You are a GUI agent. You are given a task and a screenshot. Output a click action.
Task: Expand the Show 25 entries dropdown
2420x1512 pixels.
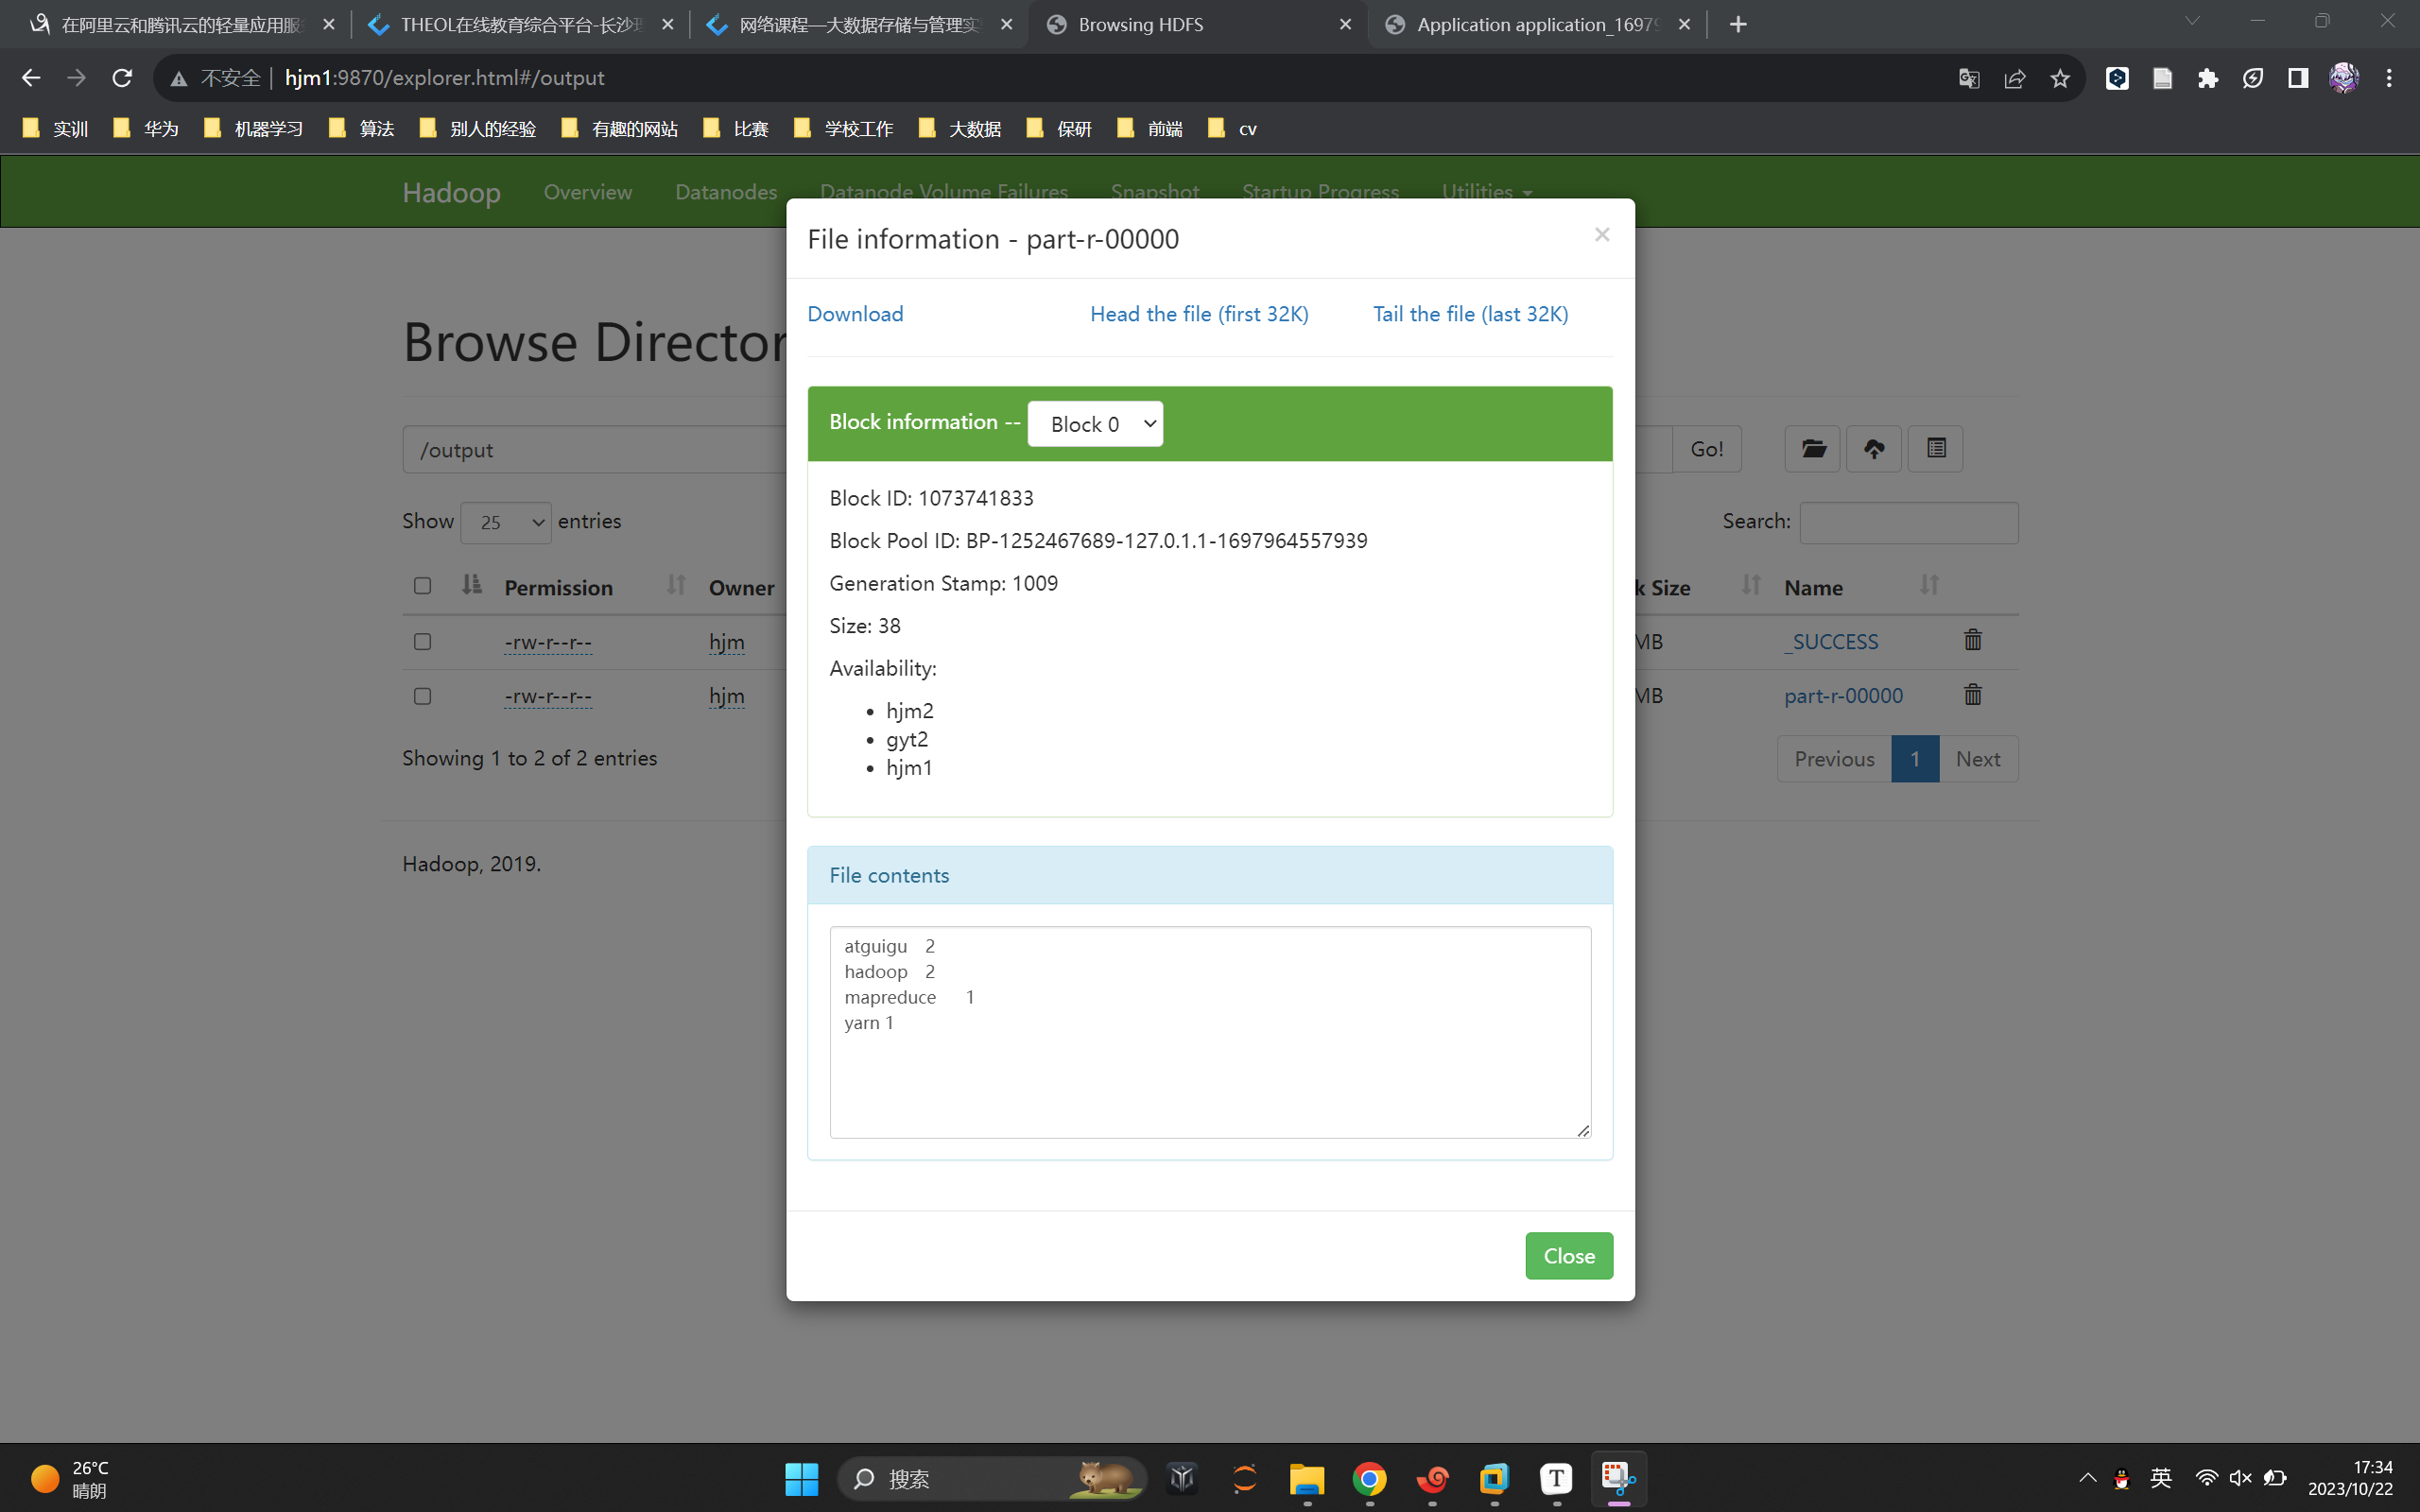506,522
